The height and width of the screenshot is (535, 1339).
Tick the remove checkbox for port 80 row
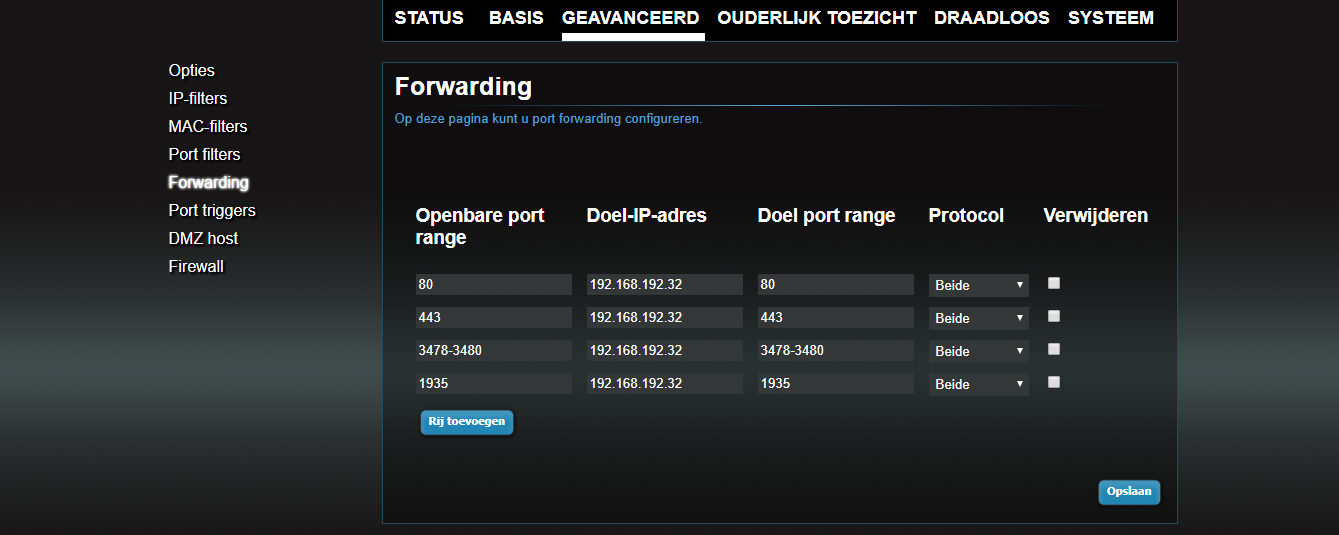pos(1053,283)
